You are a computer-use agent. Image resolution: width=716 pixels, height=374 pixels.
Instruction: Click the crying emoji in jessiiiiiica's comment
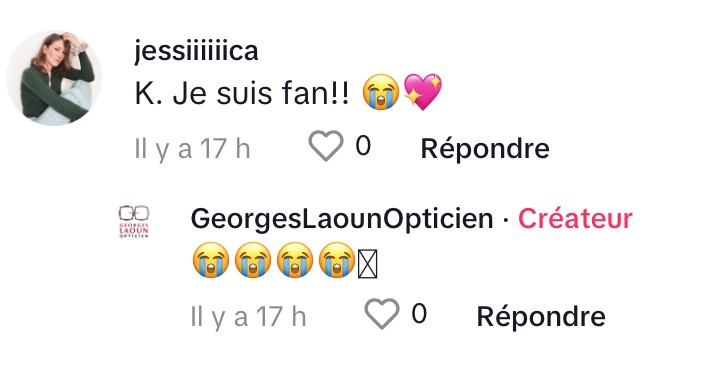381,92
